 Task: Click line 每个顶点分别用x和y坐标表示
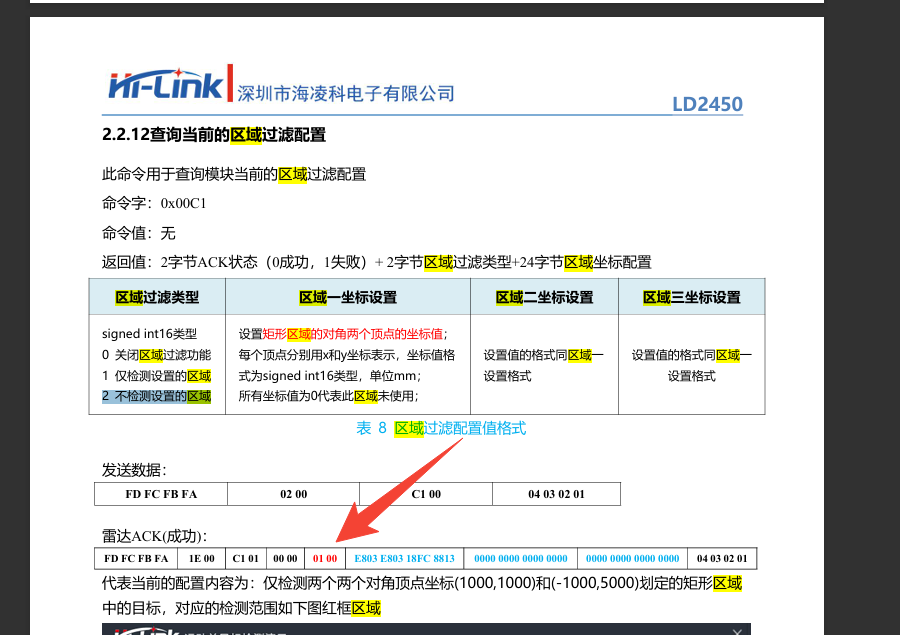point(347,355)
